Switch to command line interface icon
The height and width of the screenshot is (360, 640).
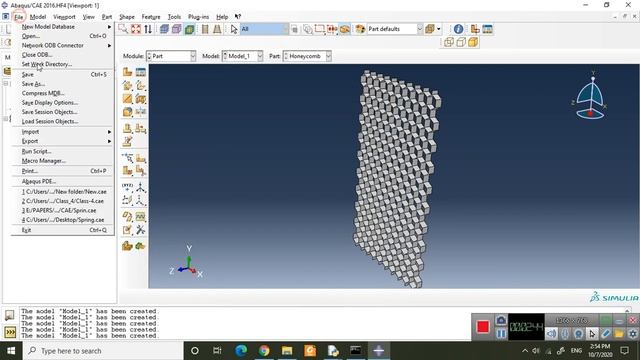(9, 332)
